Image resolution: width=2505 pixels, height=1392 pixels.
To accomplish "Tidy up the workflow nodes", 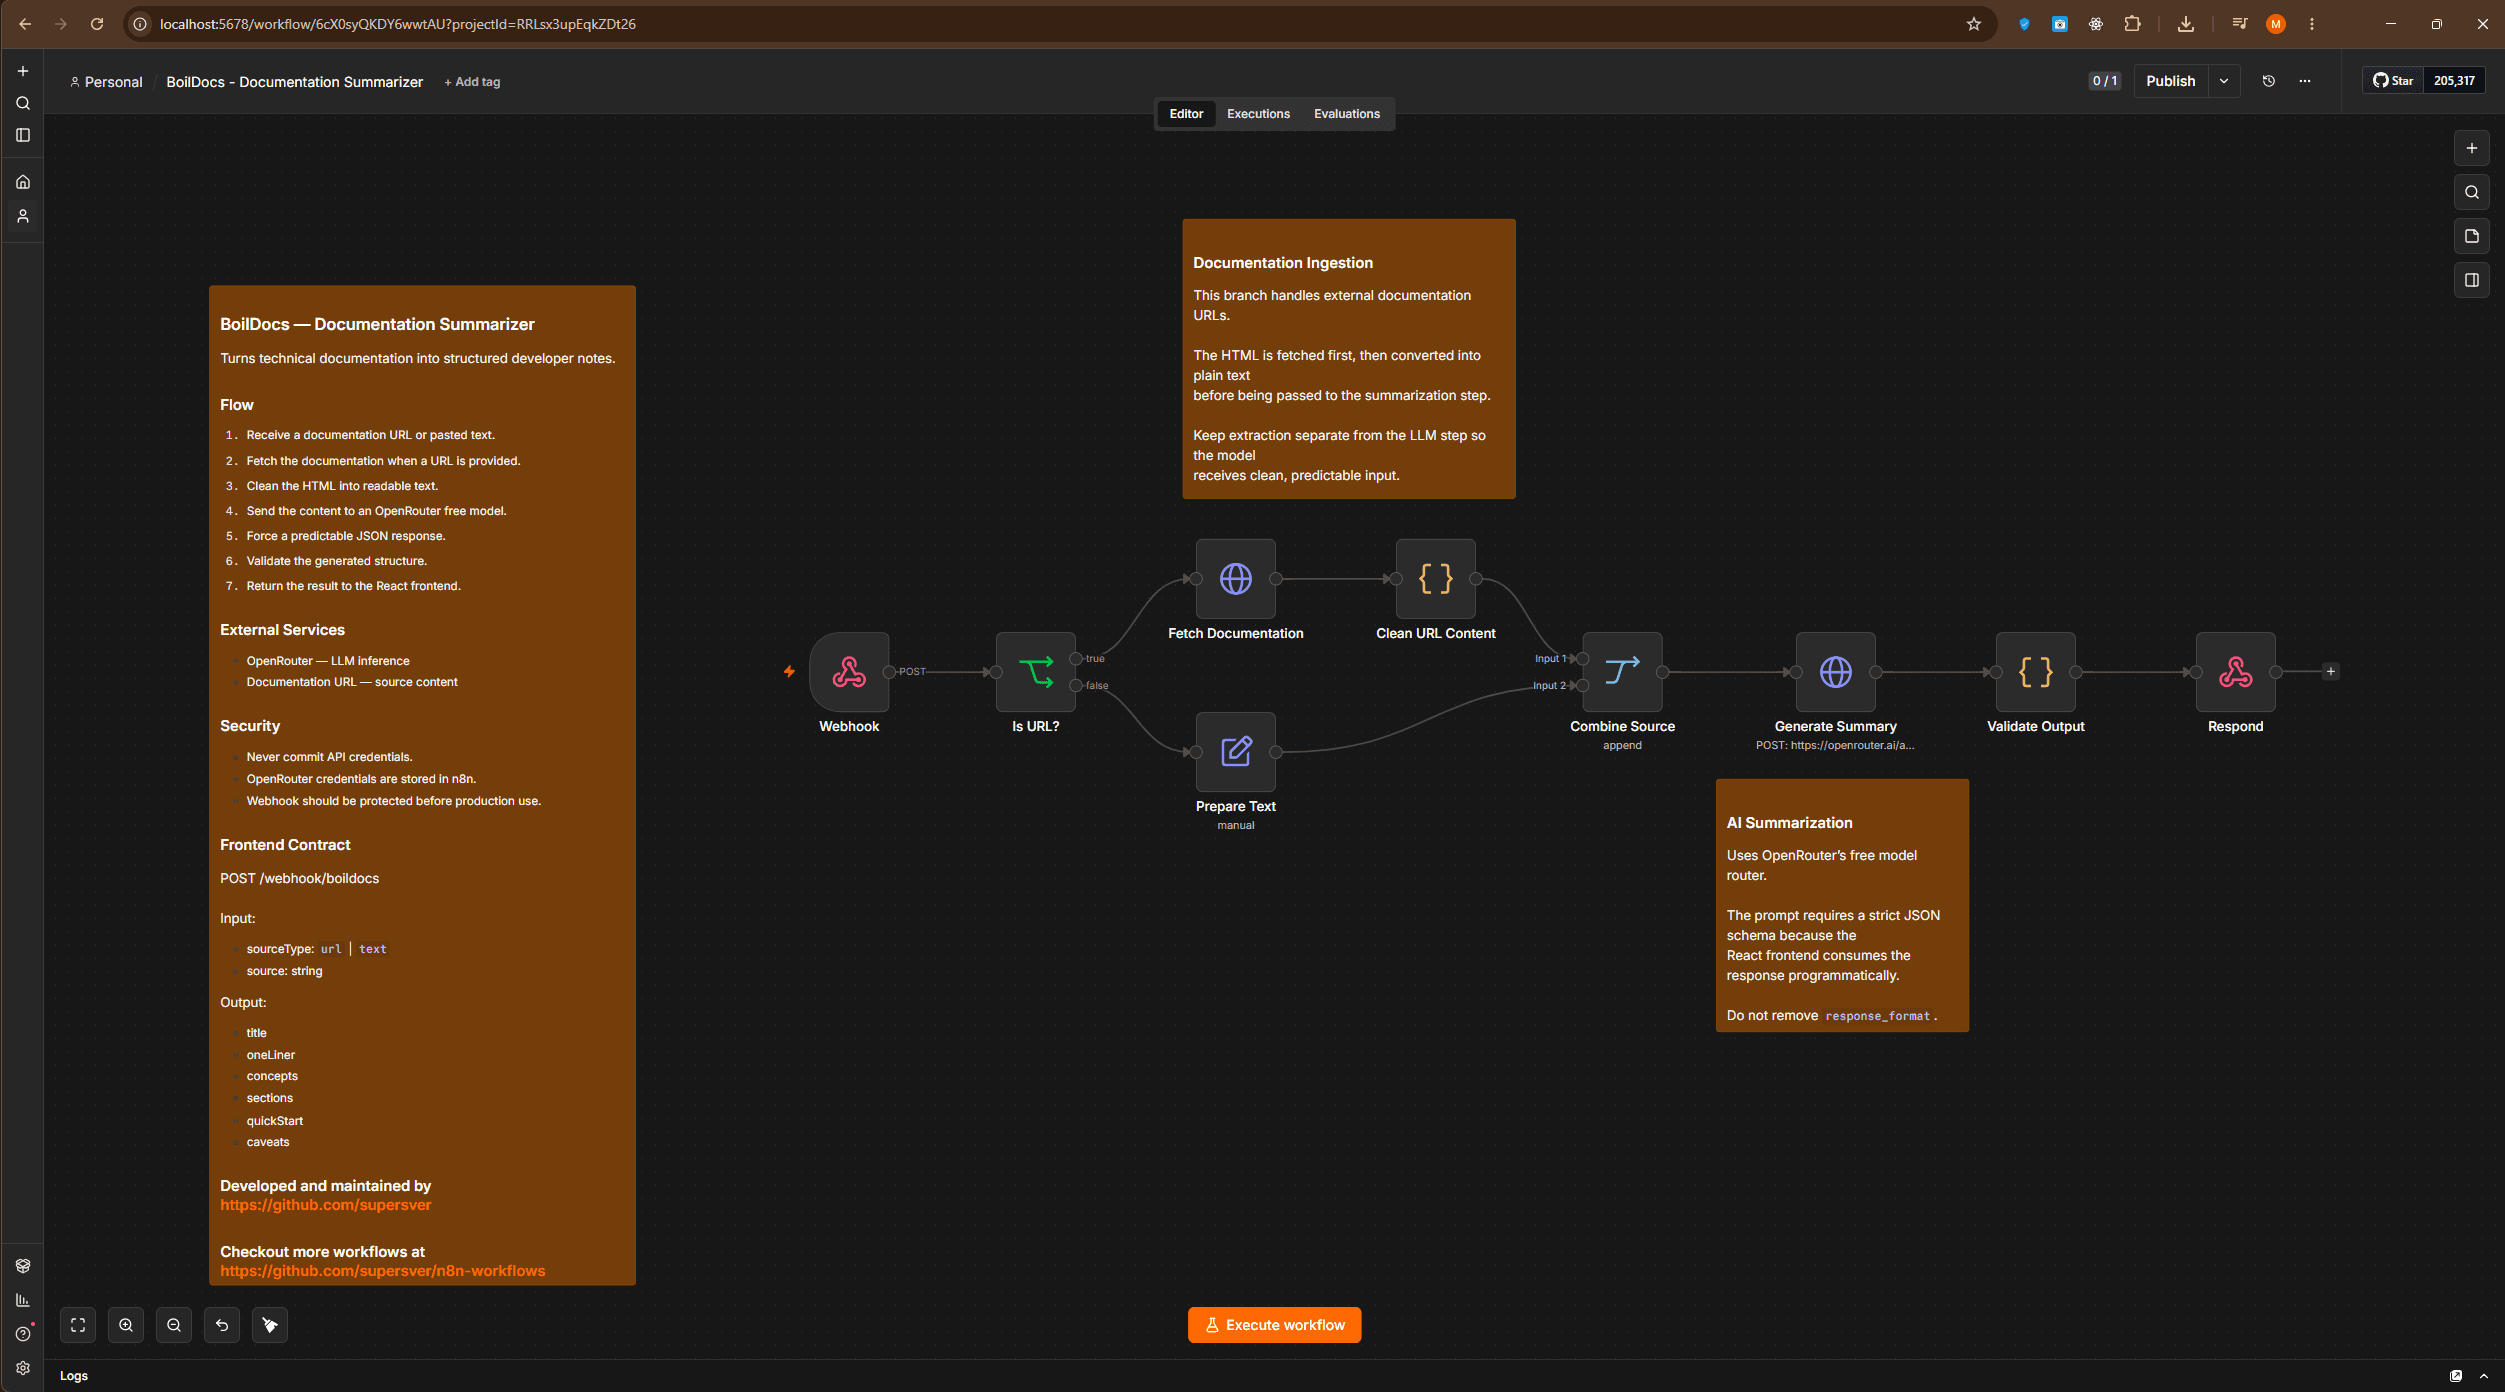I will point(270,1325).
